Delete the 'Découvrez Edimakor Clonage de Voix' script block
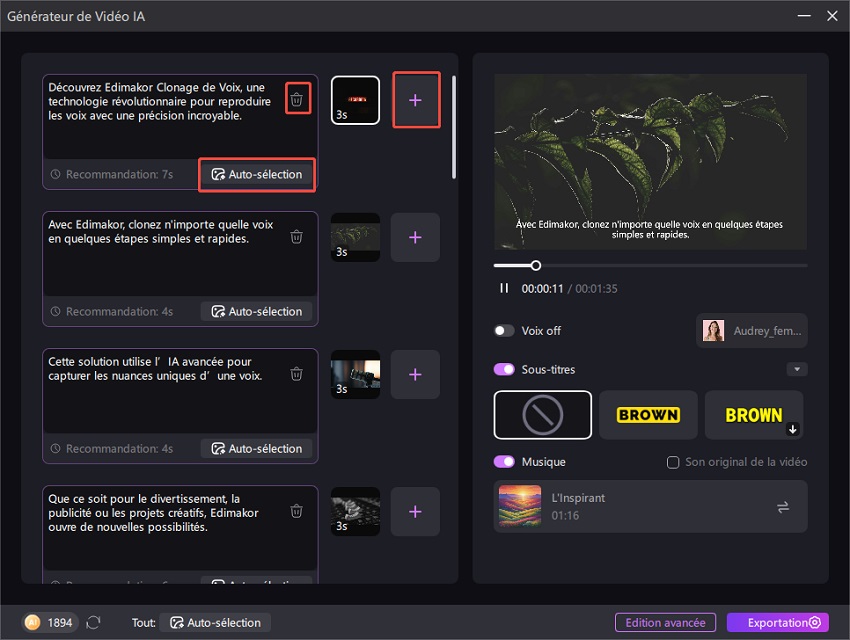 click(x=297, y=100)
